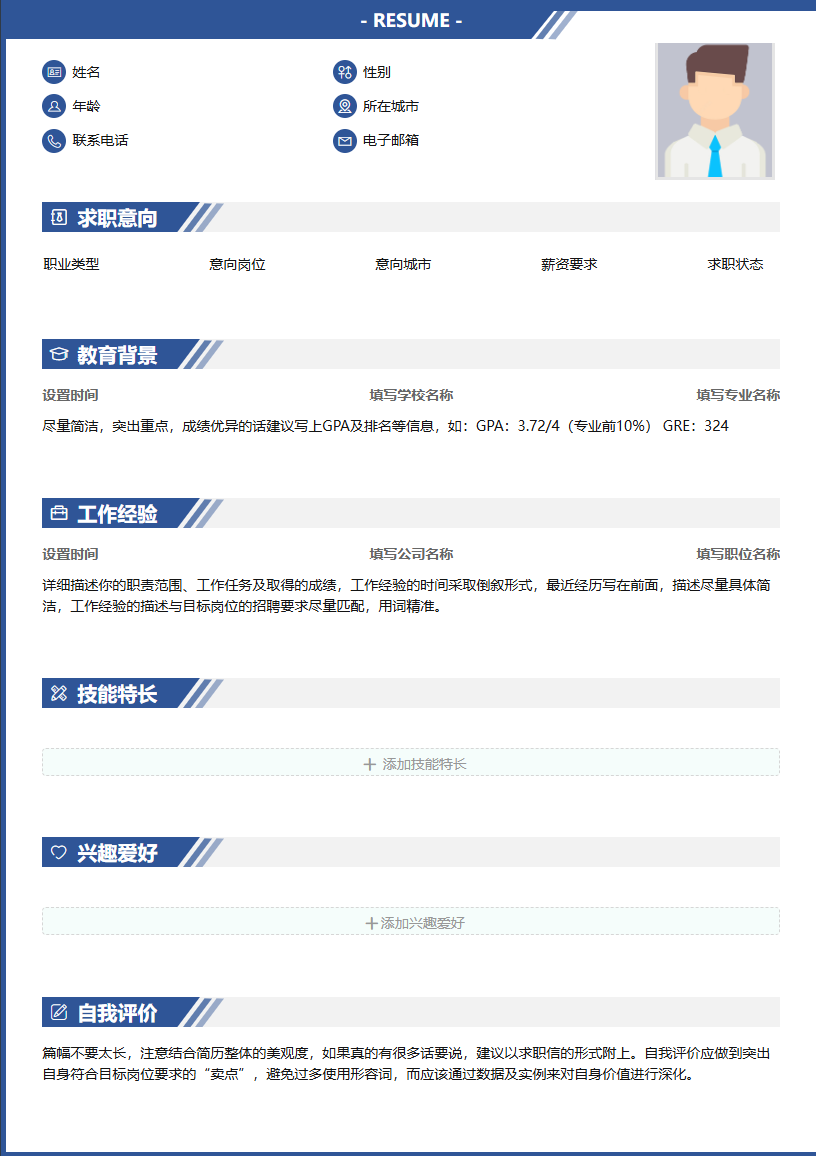Click the pencil icon in 自我评价 header
The height and width of the screenshot is (1156, 816).
[59, 1013]
